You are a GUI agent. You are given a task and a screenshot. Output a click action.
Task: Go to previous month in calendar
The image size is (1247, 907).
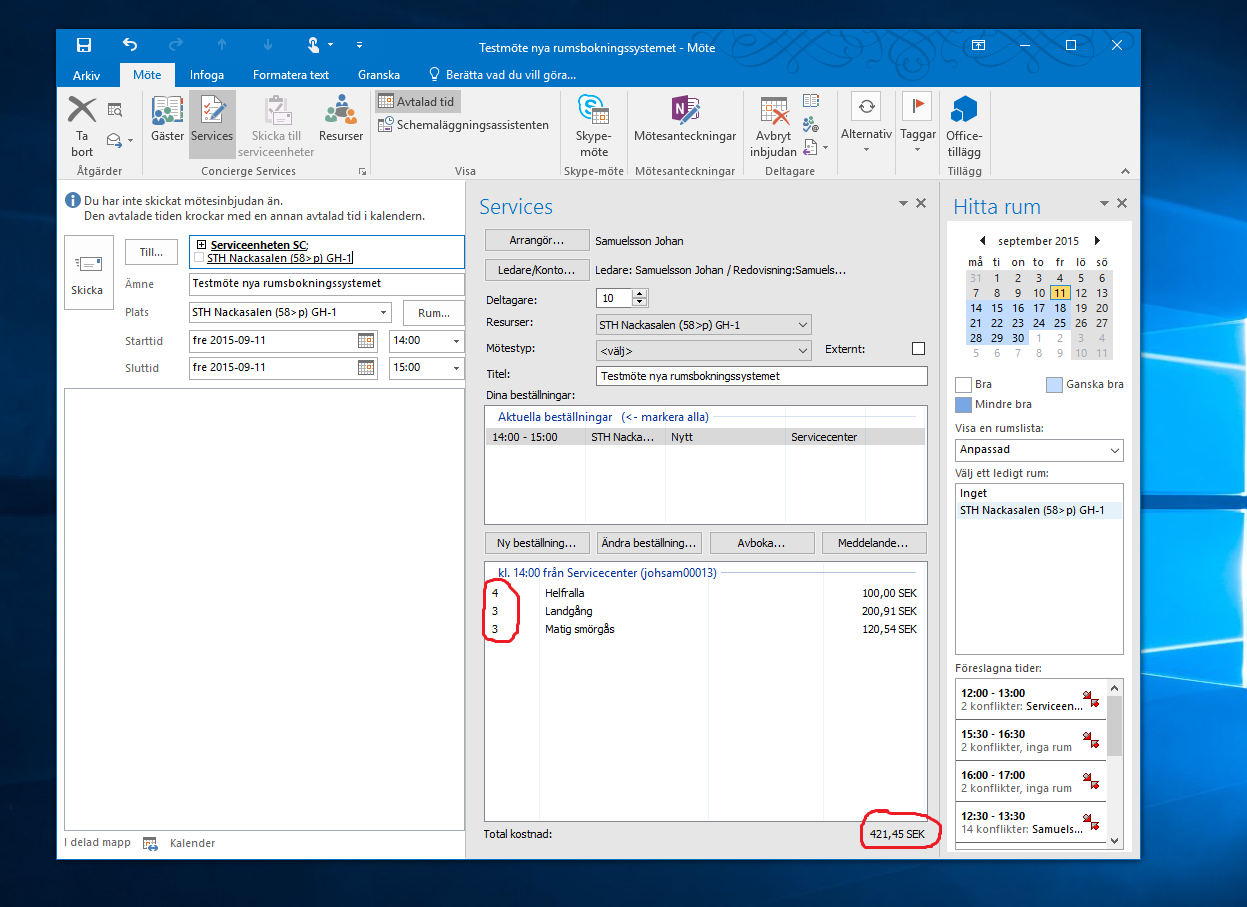coord(982,241)
